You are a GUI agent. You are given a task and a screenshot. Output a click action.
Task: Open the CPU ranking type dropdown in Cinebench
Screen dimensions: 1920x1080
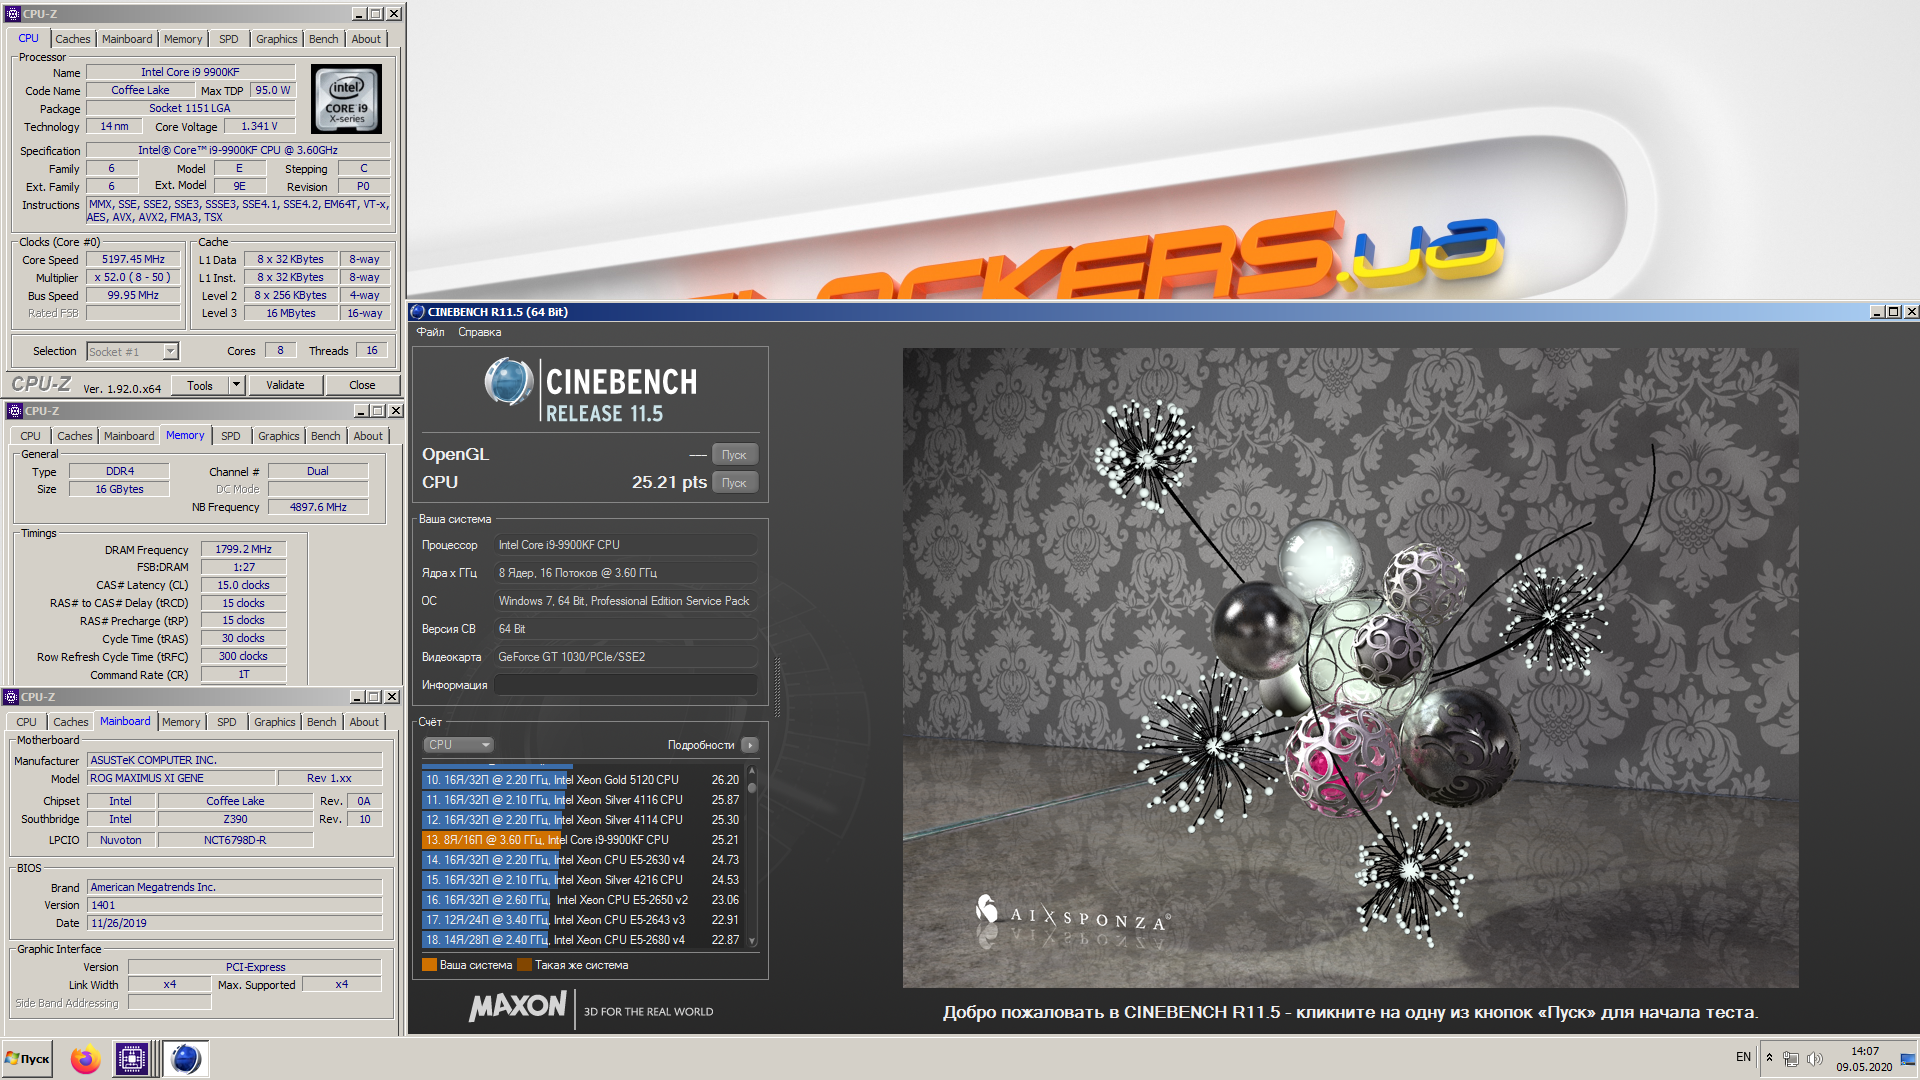(x=459, y=745)
